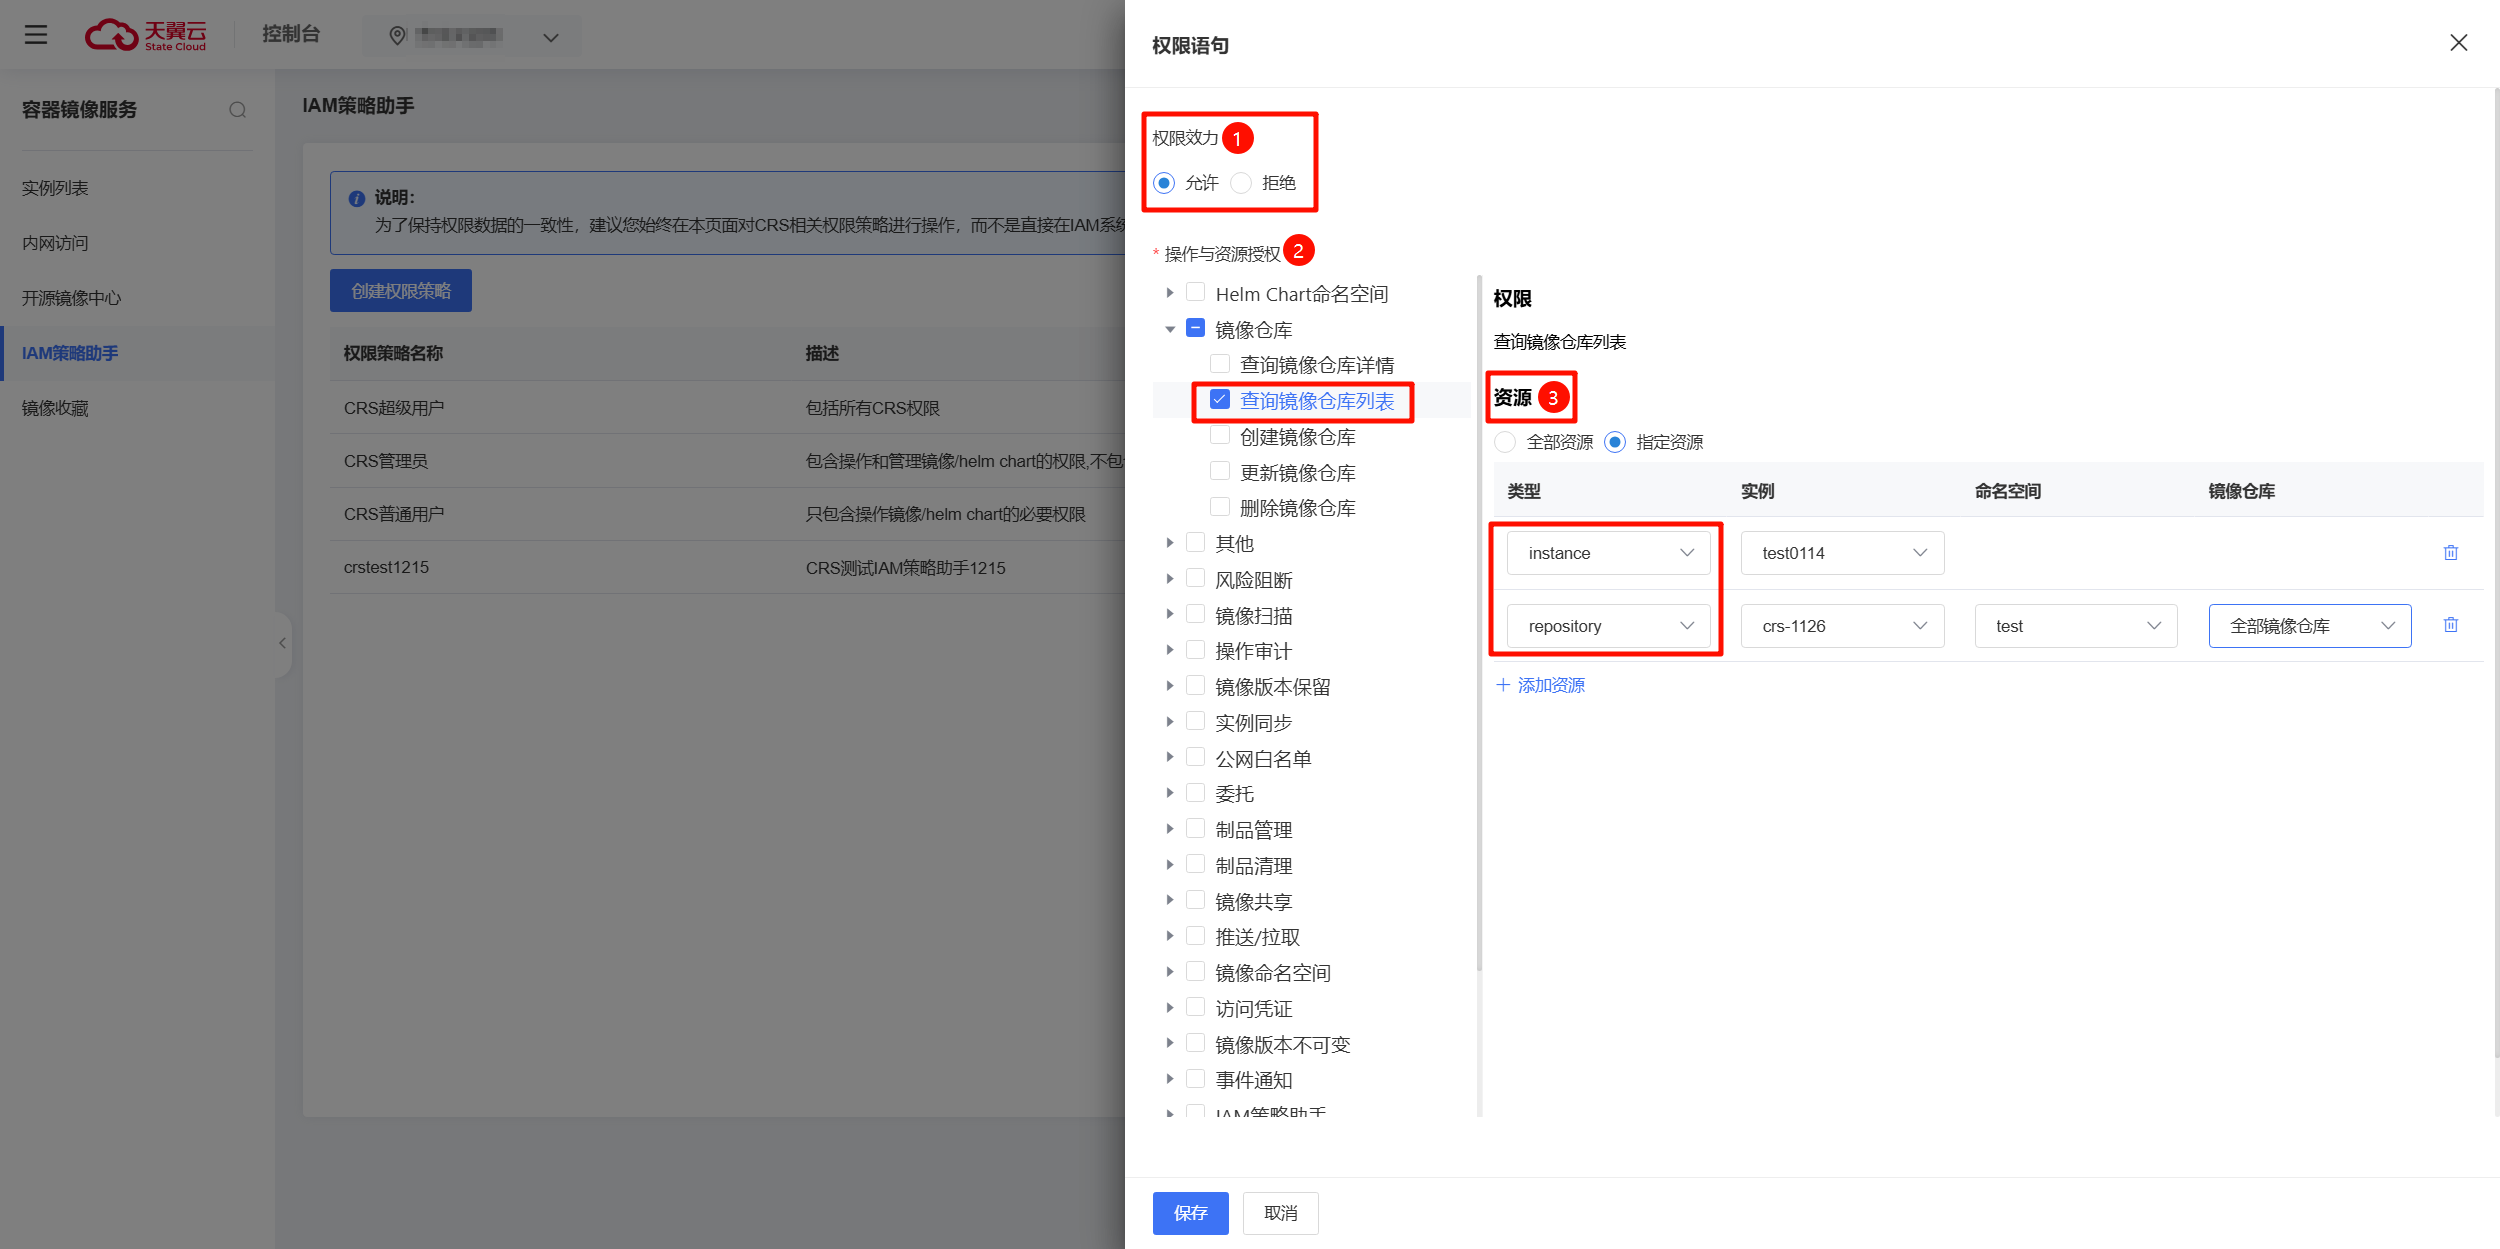Close the permission statement panel

(2458, 43)
